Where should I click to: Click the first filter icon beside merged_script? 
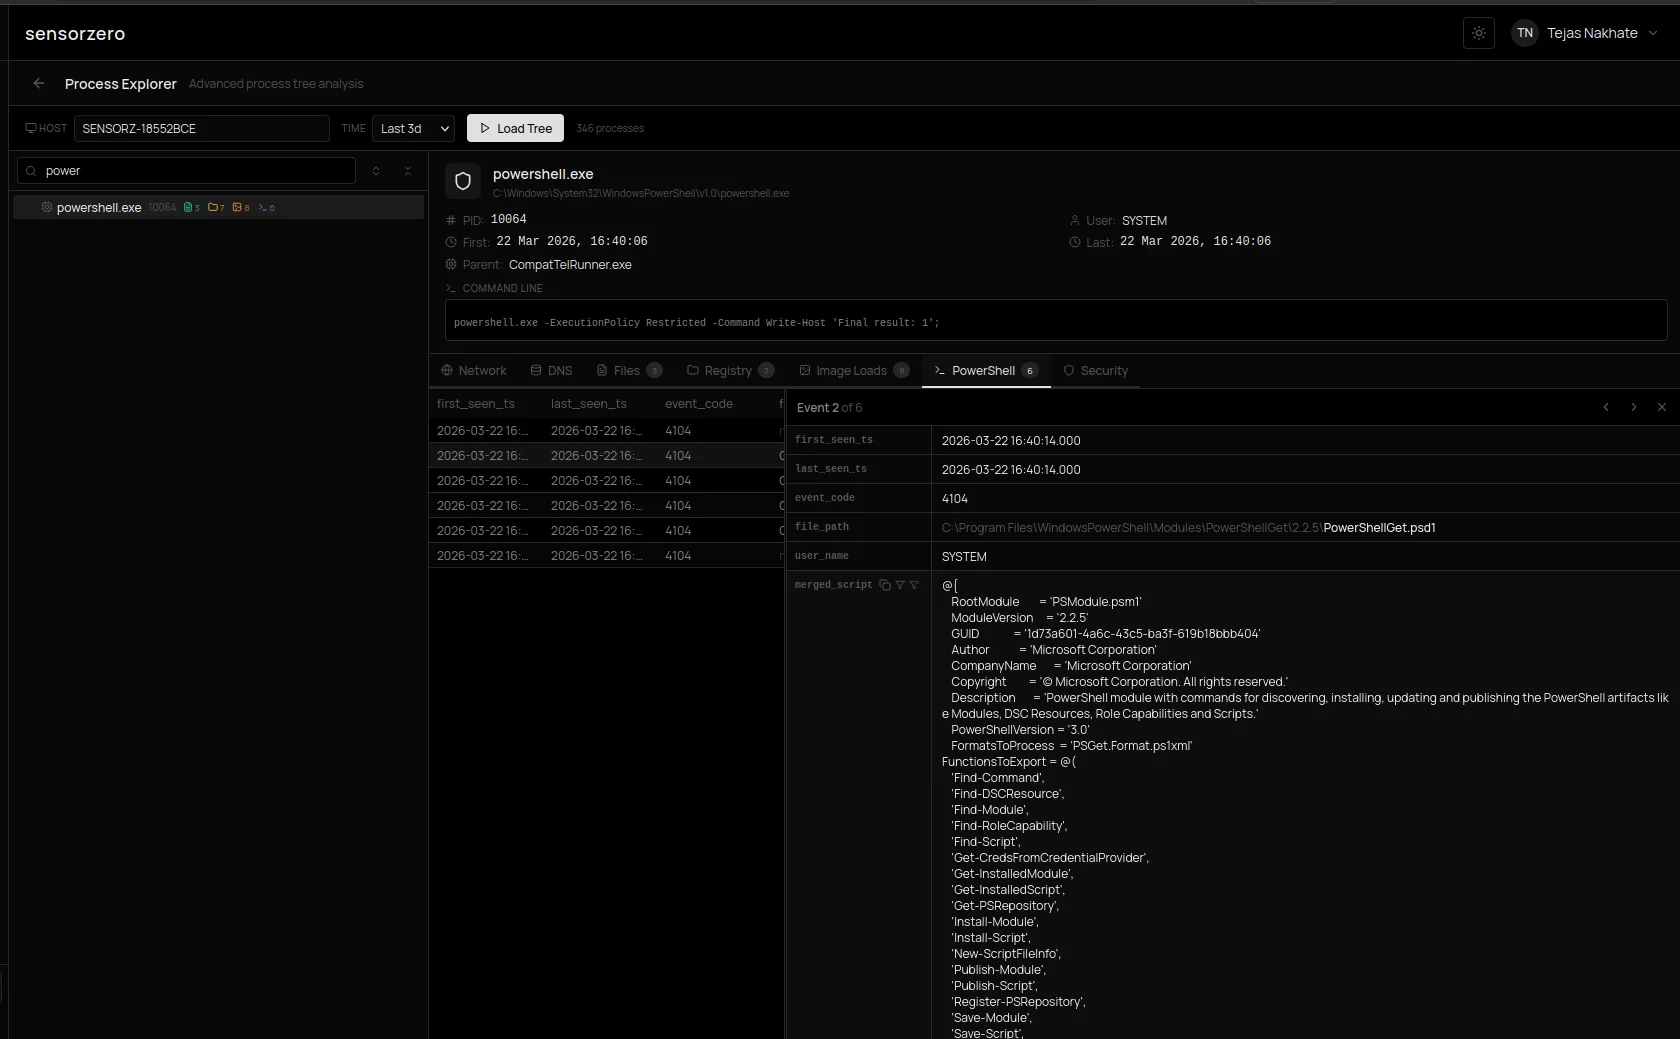(900, 585)
